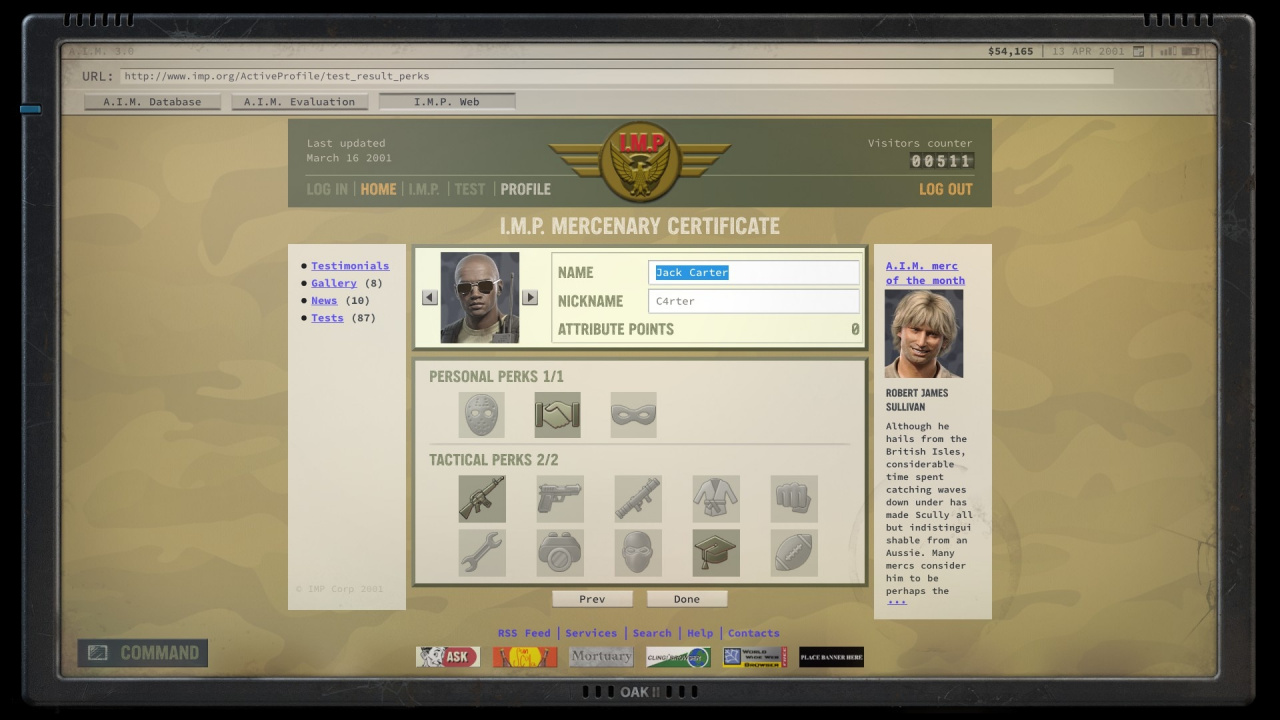Image resolution: width=1280 pixels, height=720 pixels.
Task: Select the wrench tactical perk
Action: [482, 553]
